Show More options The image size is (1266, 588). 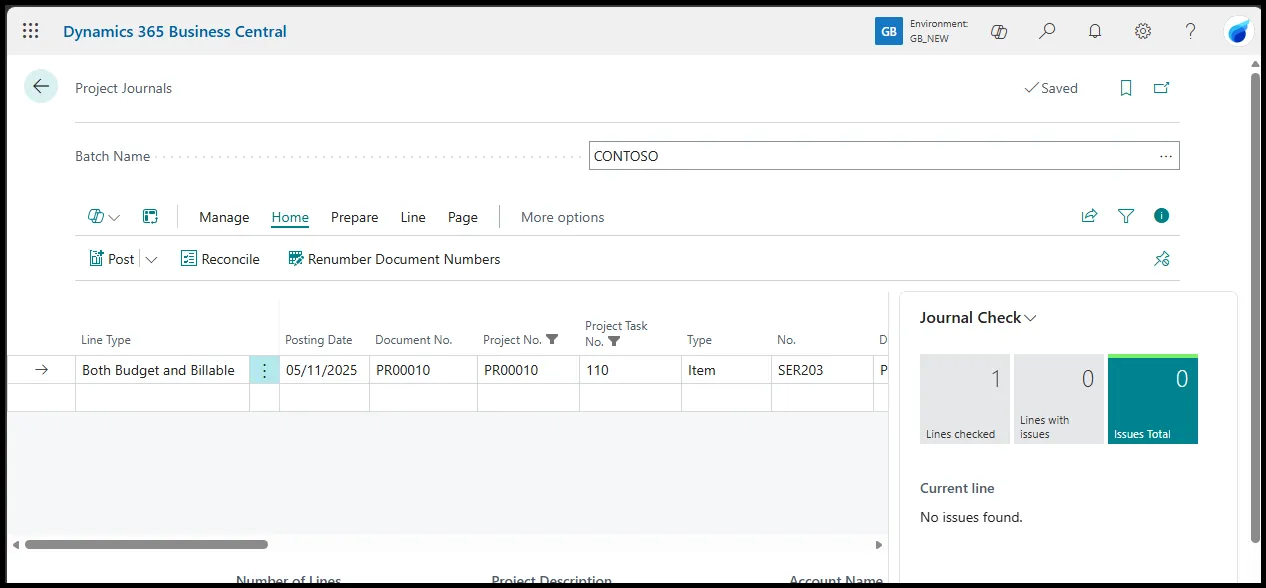point(563,217)
